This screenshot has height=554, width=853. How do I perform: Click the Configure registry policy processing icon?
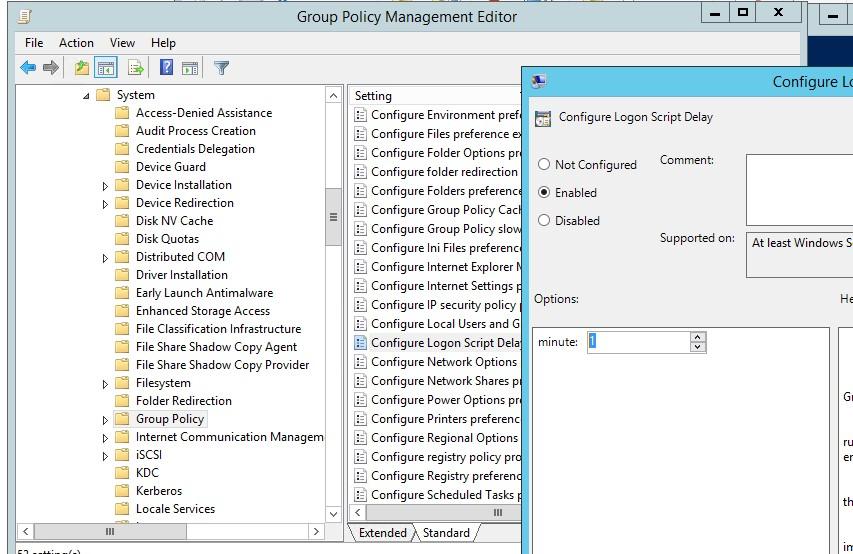tap(360, 457)
